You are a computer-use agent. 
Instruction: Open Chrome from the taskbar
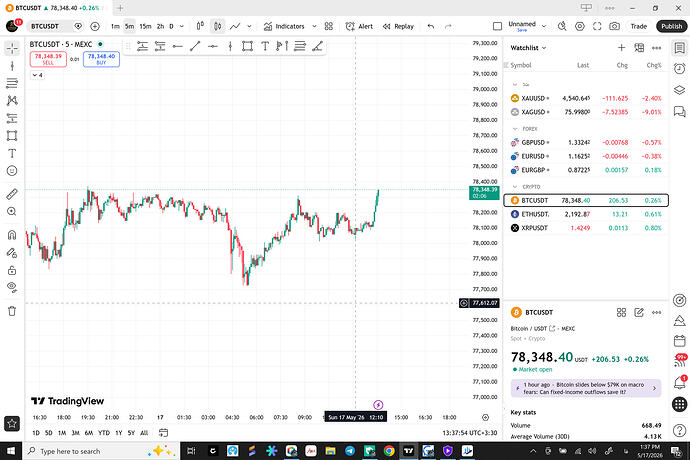click(x=389, y=451)
